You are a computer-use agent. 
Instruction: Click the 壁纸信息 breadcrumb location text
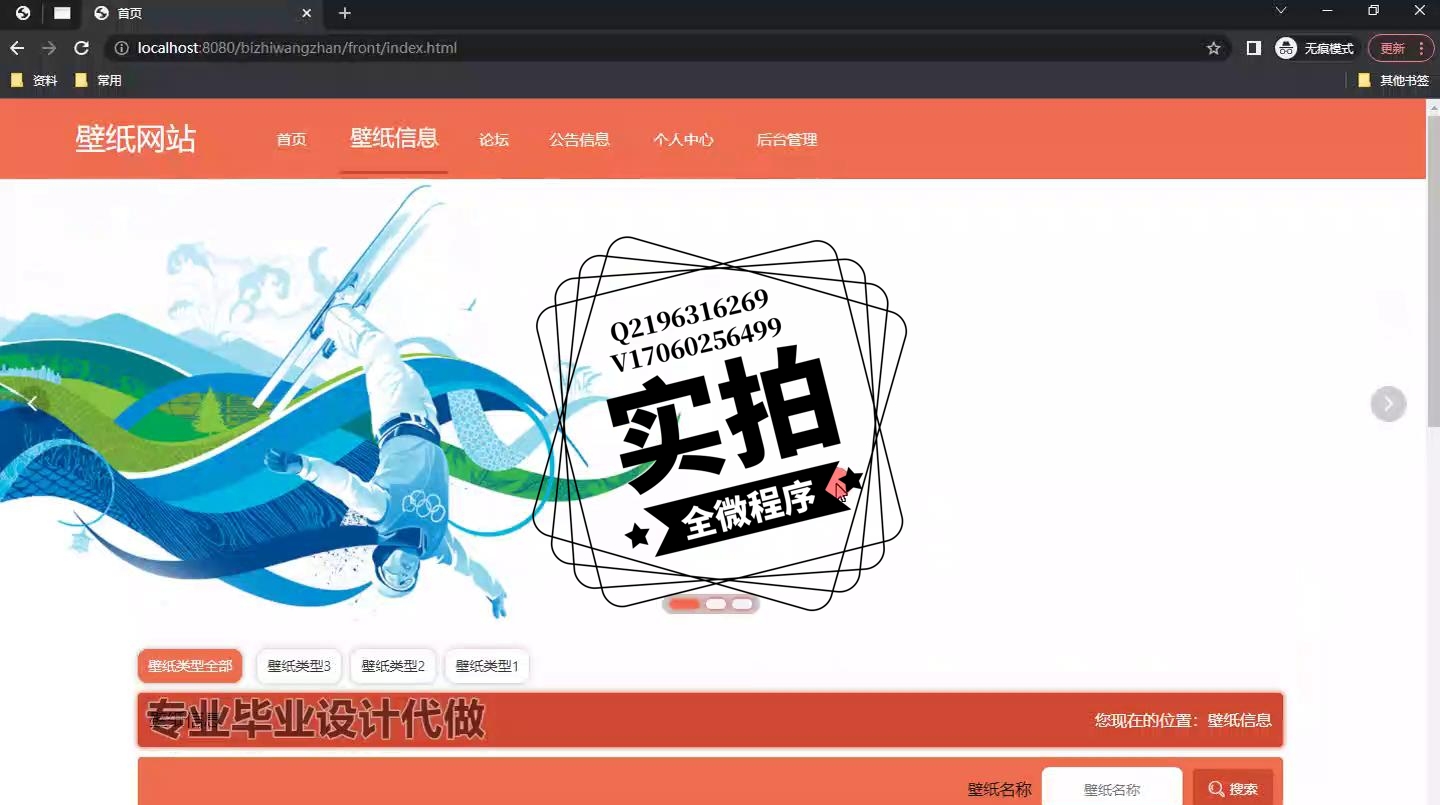click(1239, 720)
